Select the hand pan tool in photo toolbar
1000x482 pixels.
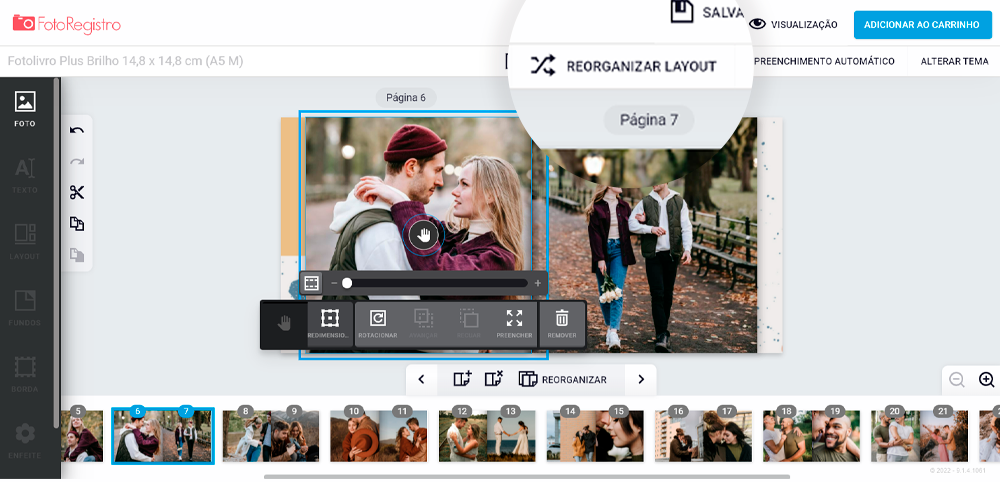[x=284, y=325]
